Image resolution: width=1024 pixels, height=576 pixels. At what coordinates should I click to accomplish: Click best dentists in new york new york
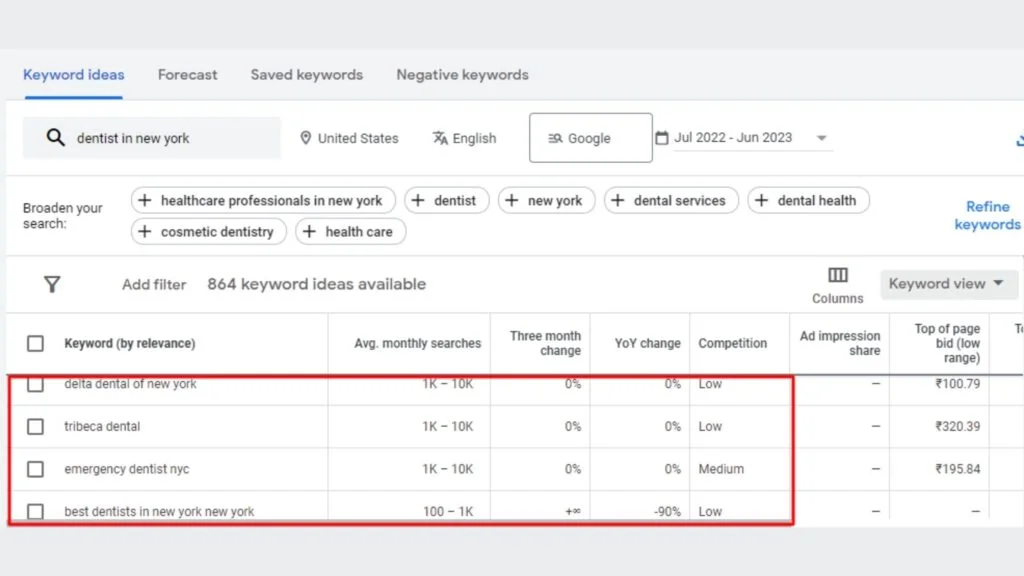click(x=159, y=511)
